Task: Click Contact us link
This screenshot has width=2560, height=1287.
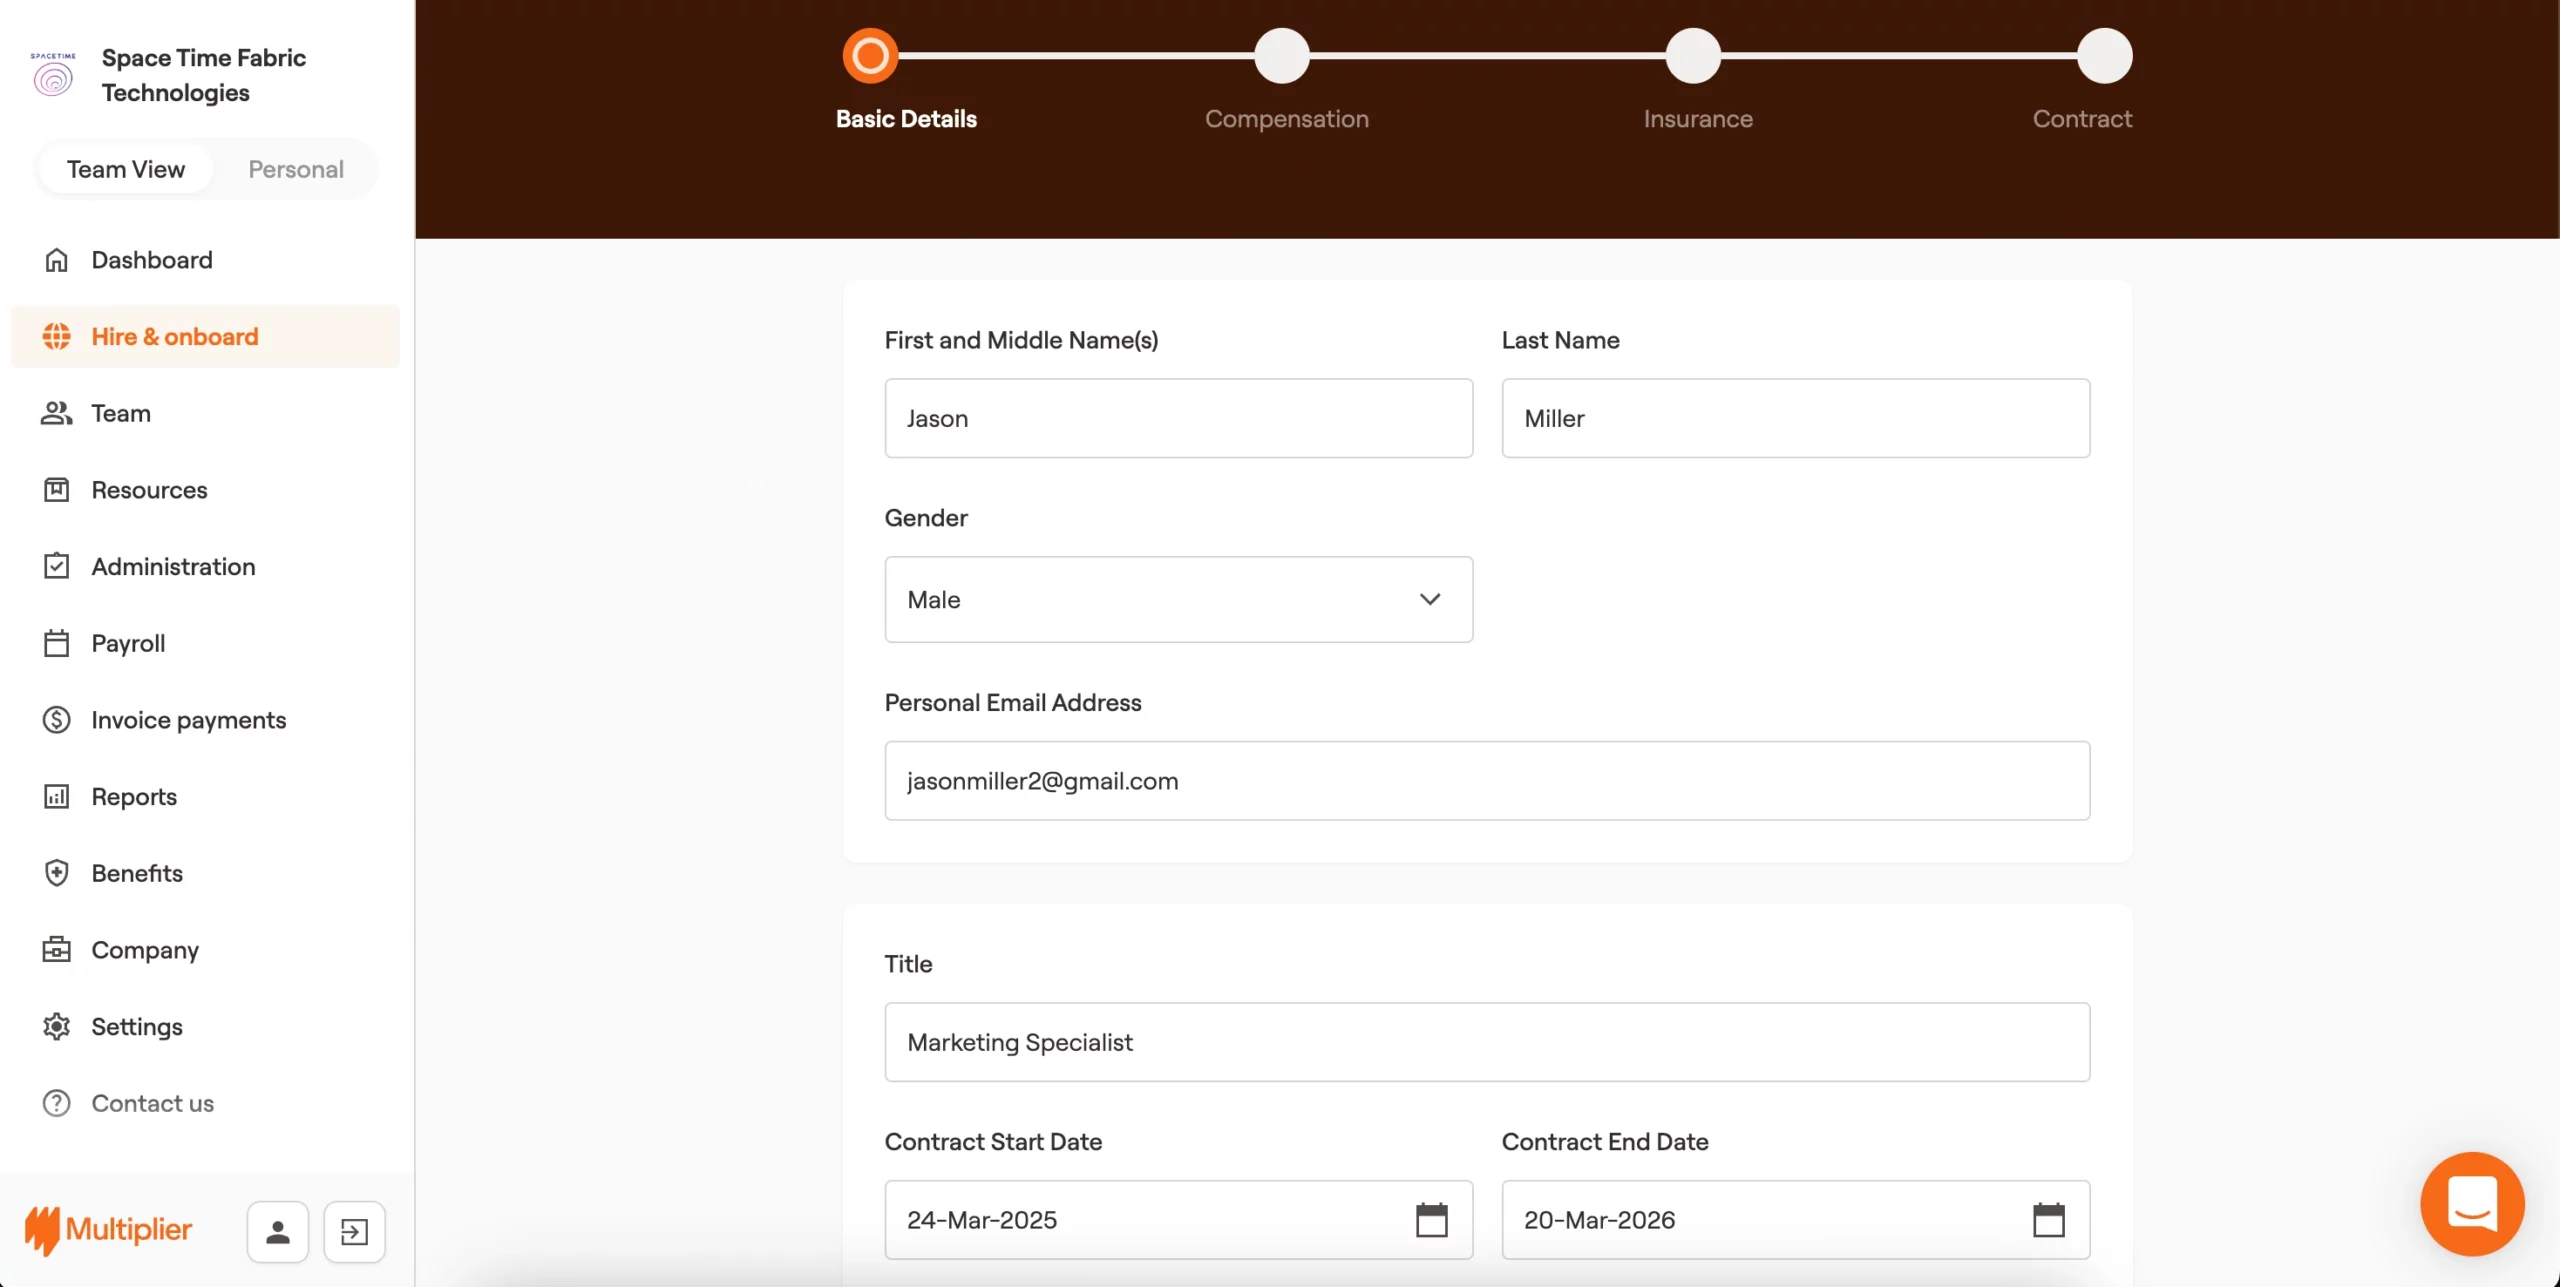Action: coord(205,1103)
